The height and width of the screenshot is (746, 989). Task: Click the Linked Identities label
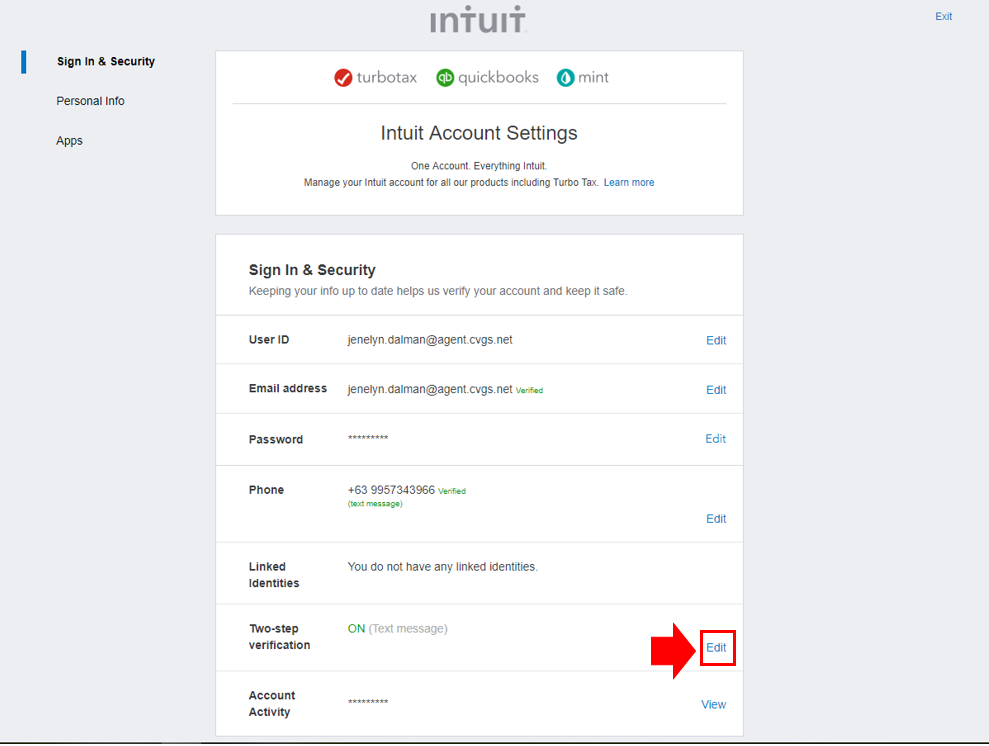[274, 575]
